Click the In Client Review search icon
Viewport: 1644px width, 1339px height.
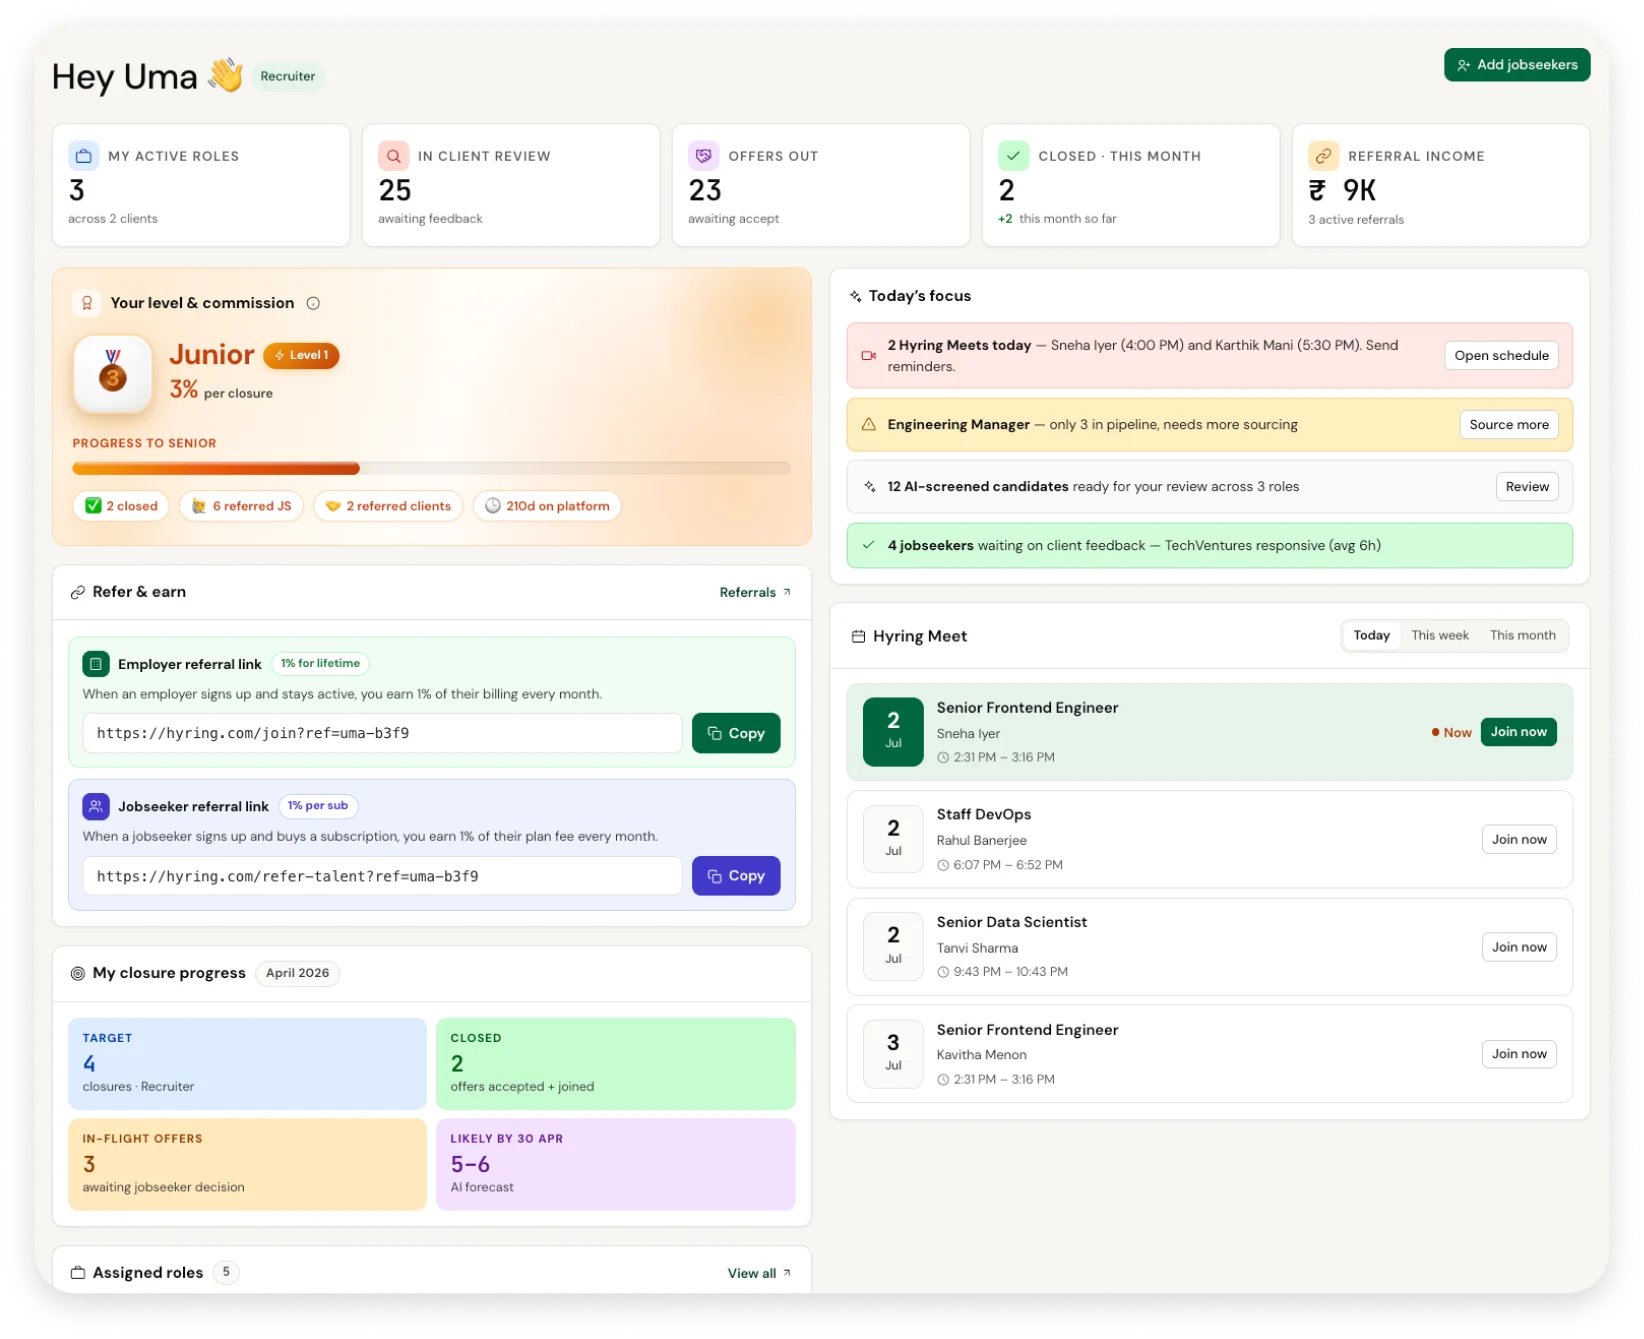[x=394, y=156]
